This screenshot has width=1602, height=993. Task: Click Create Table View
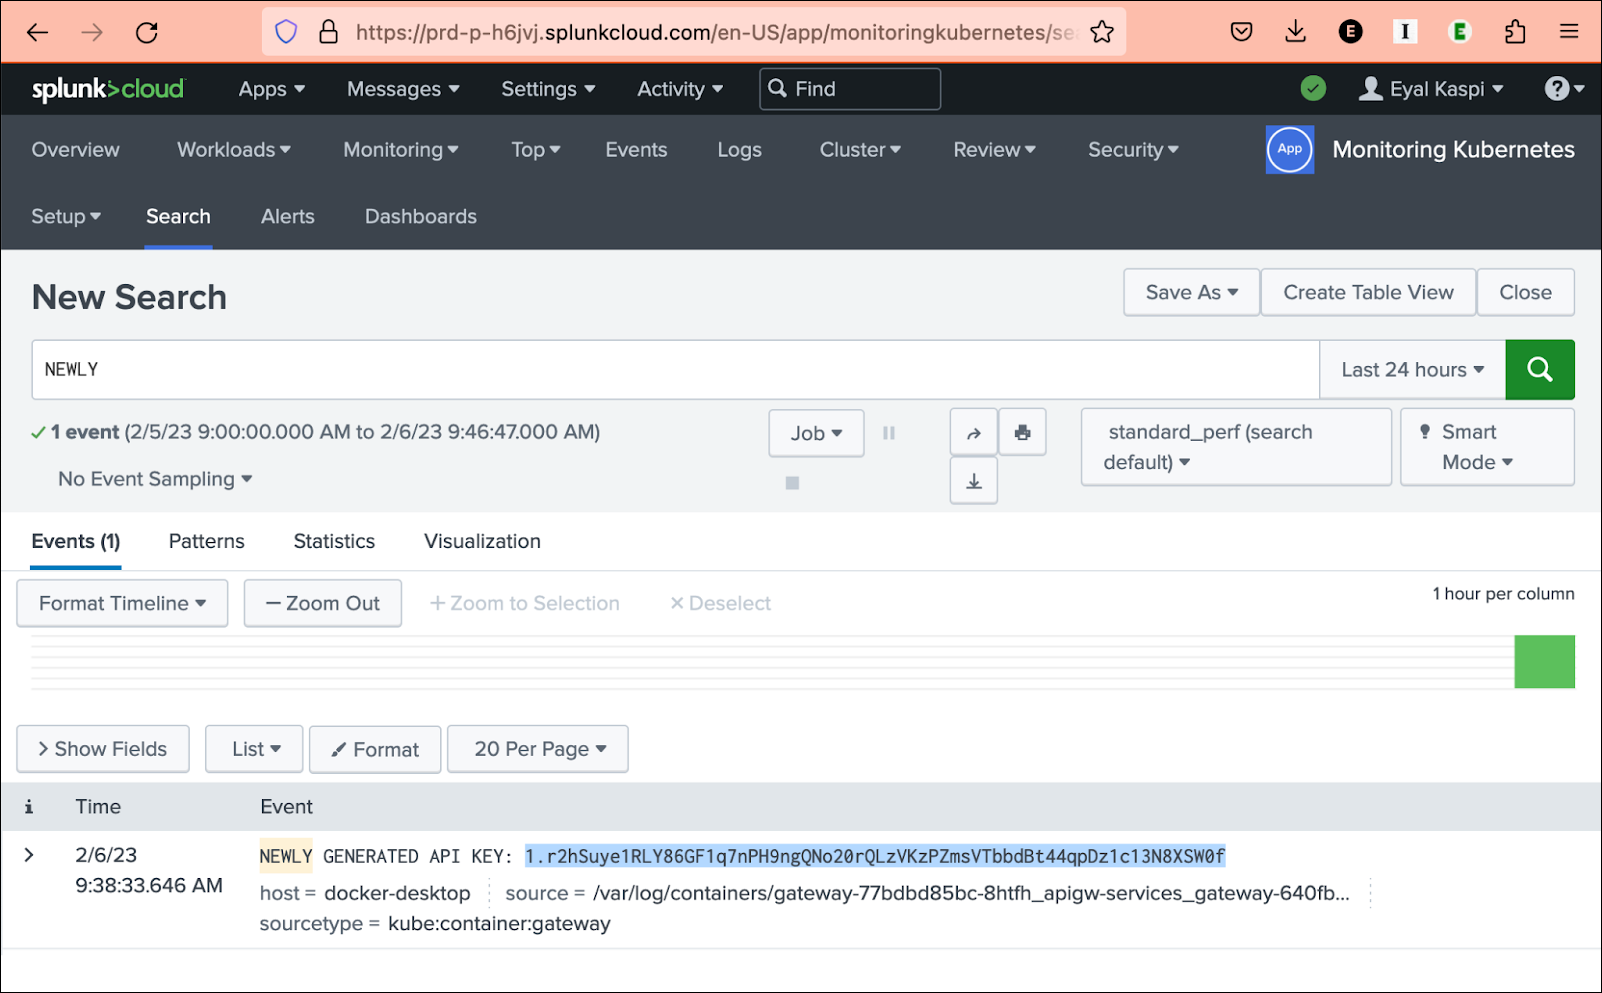pos(1367,292)
